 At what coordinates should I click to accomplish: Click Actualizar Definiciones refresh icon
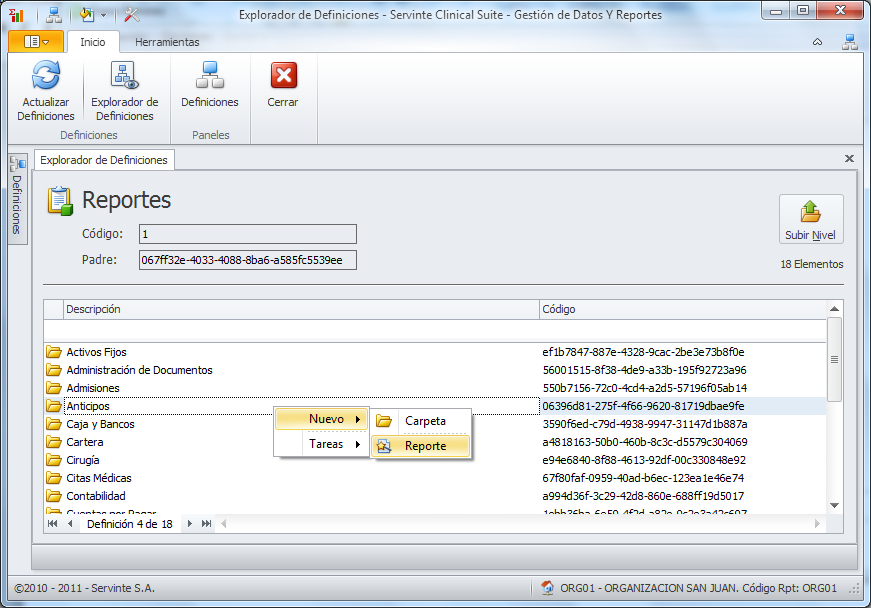click(x=46, y=77)
